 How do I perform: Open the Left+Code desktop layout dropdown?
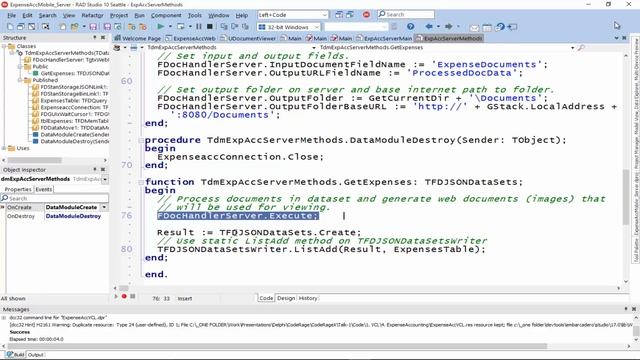click(x=324, y=15)
